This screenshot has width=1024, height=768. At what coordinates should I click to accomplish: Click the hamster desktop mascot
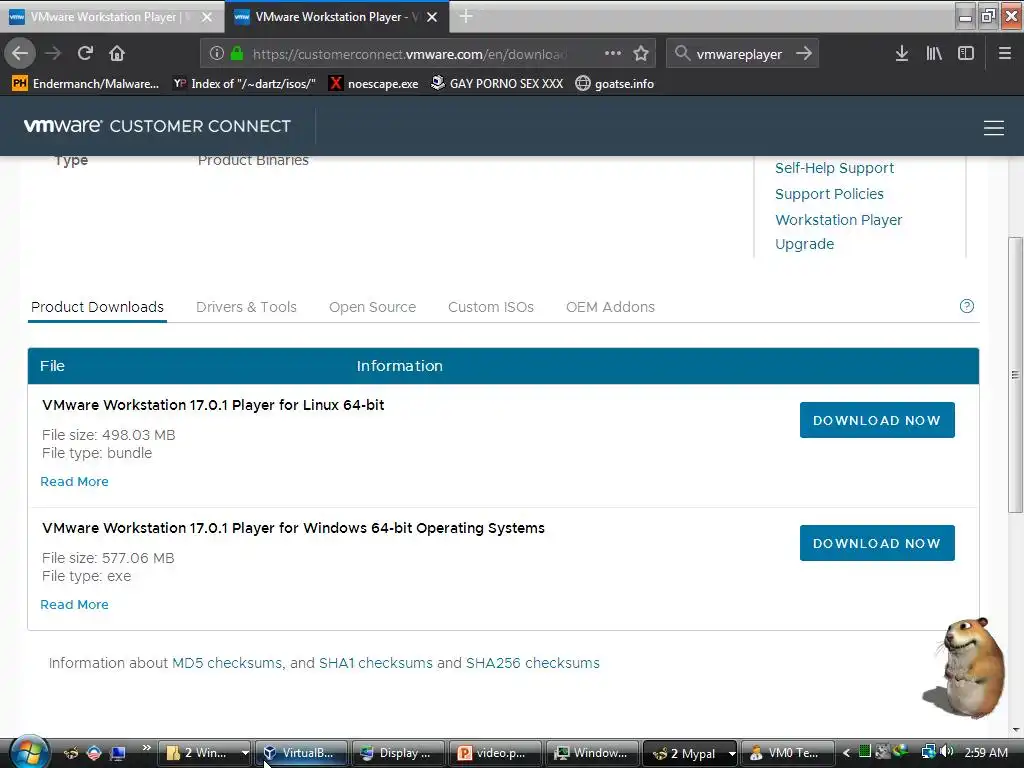pyautogui.click(x=965, y=668)
